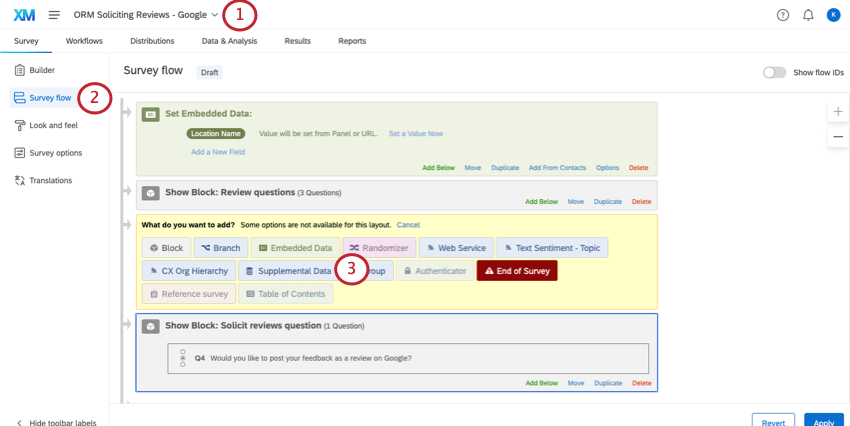
Task: View notifications bell icon
Action: (808, 15)
